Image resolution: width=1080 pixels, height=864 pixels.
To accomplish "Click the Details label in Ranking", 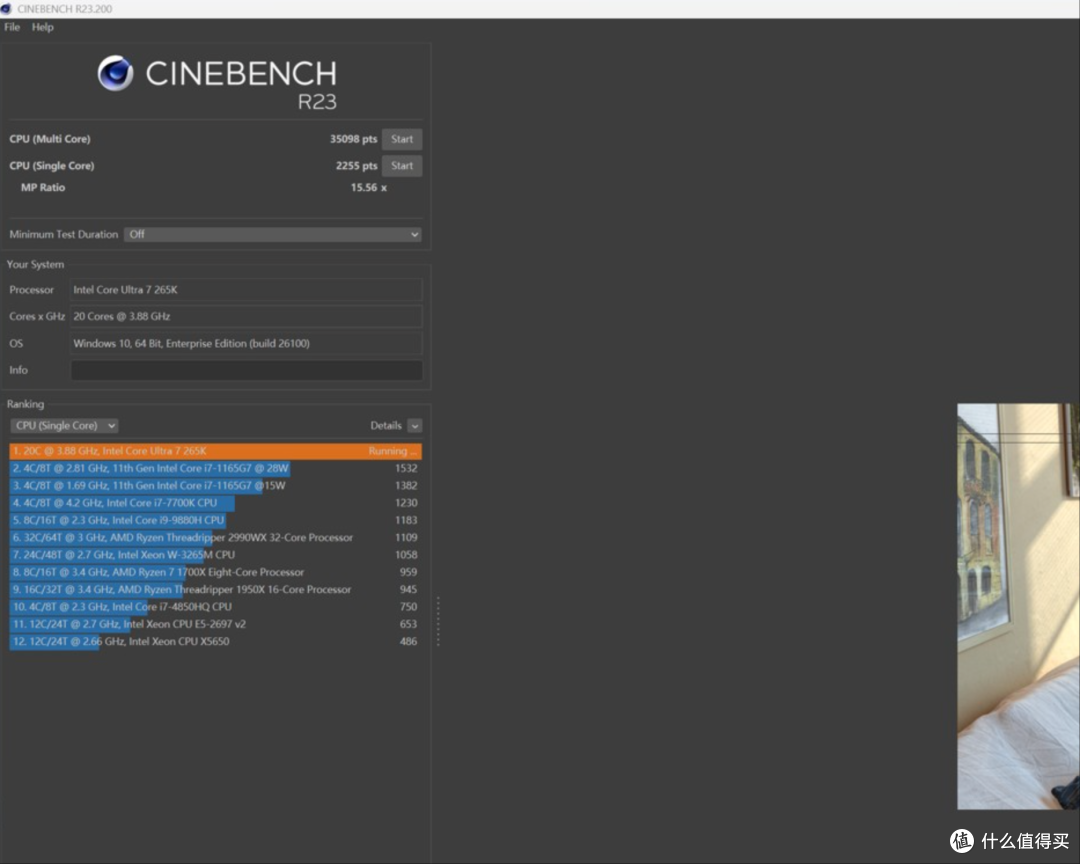I will 386,426.
